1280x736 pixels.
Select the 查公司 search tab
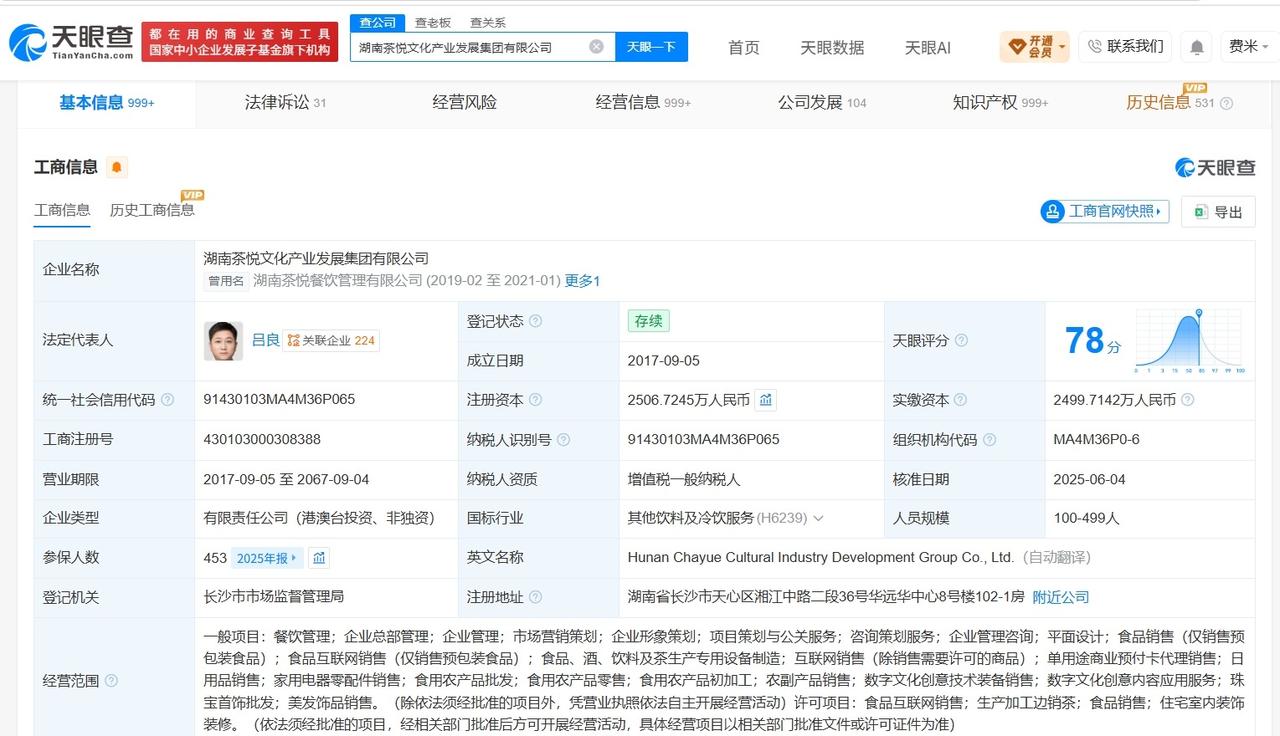tap(377, 22)
